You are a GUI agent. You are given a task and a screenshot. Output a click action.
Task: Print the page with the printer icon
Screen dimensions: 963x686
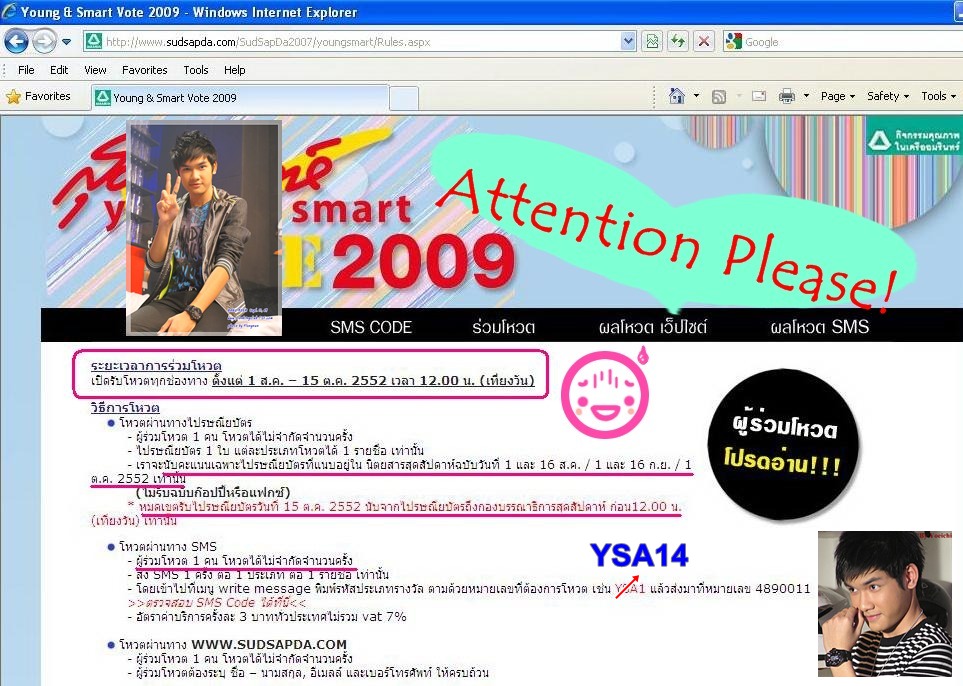(x=787, y=96)
